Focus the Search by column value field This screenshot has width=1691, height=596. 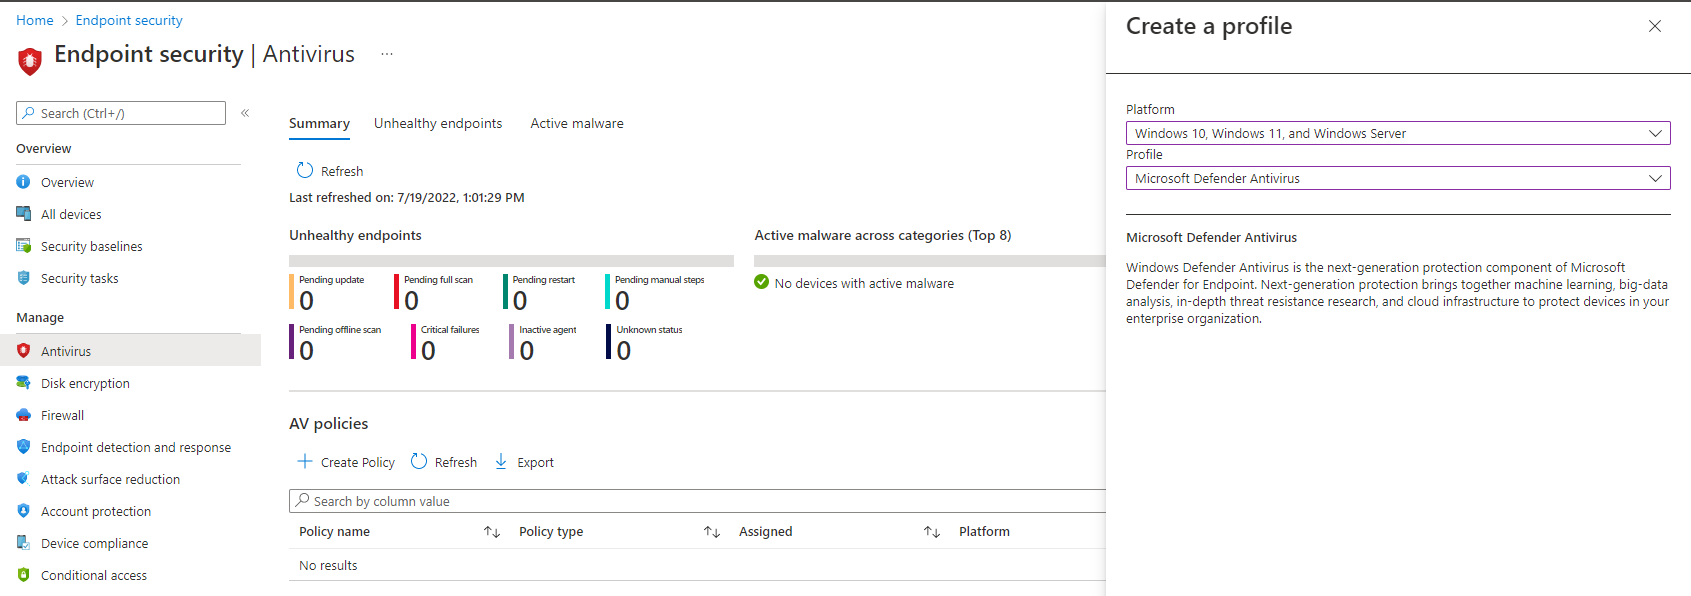pos(697,501)
